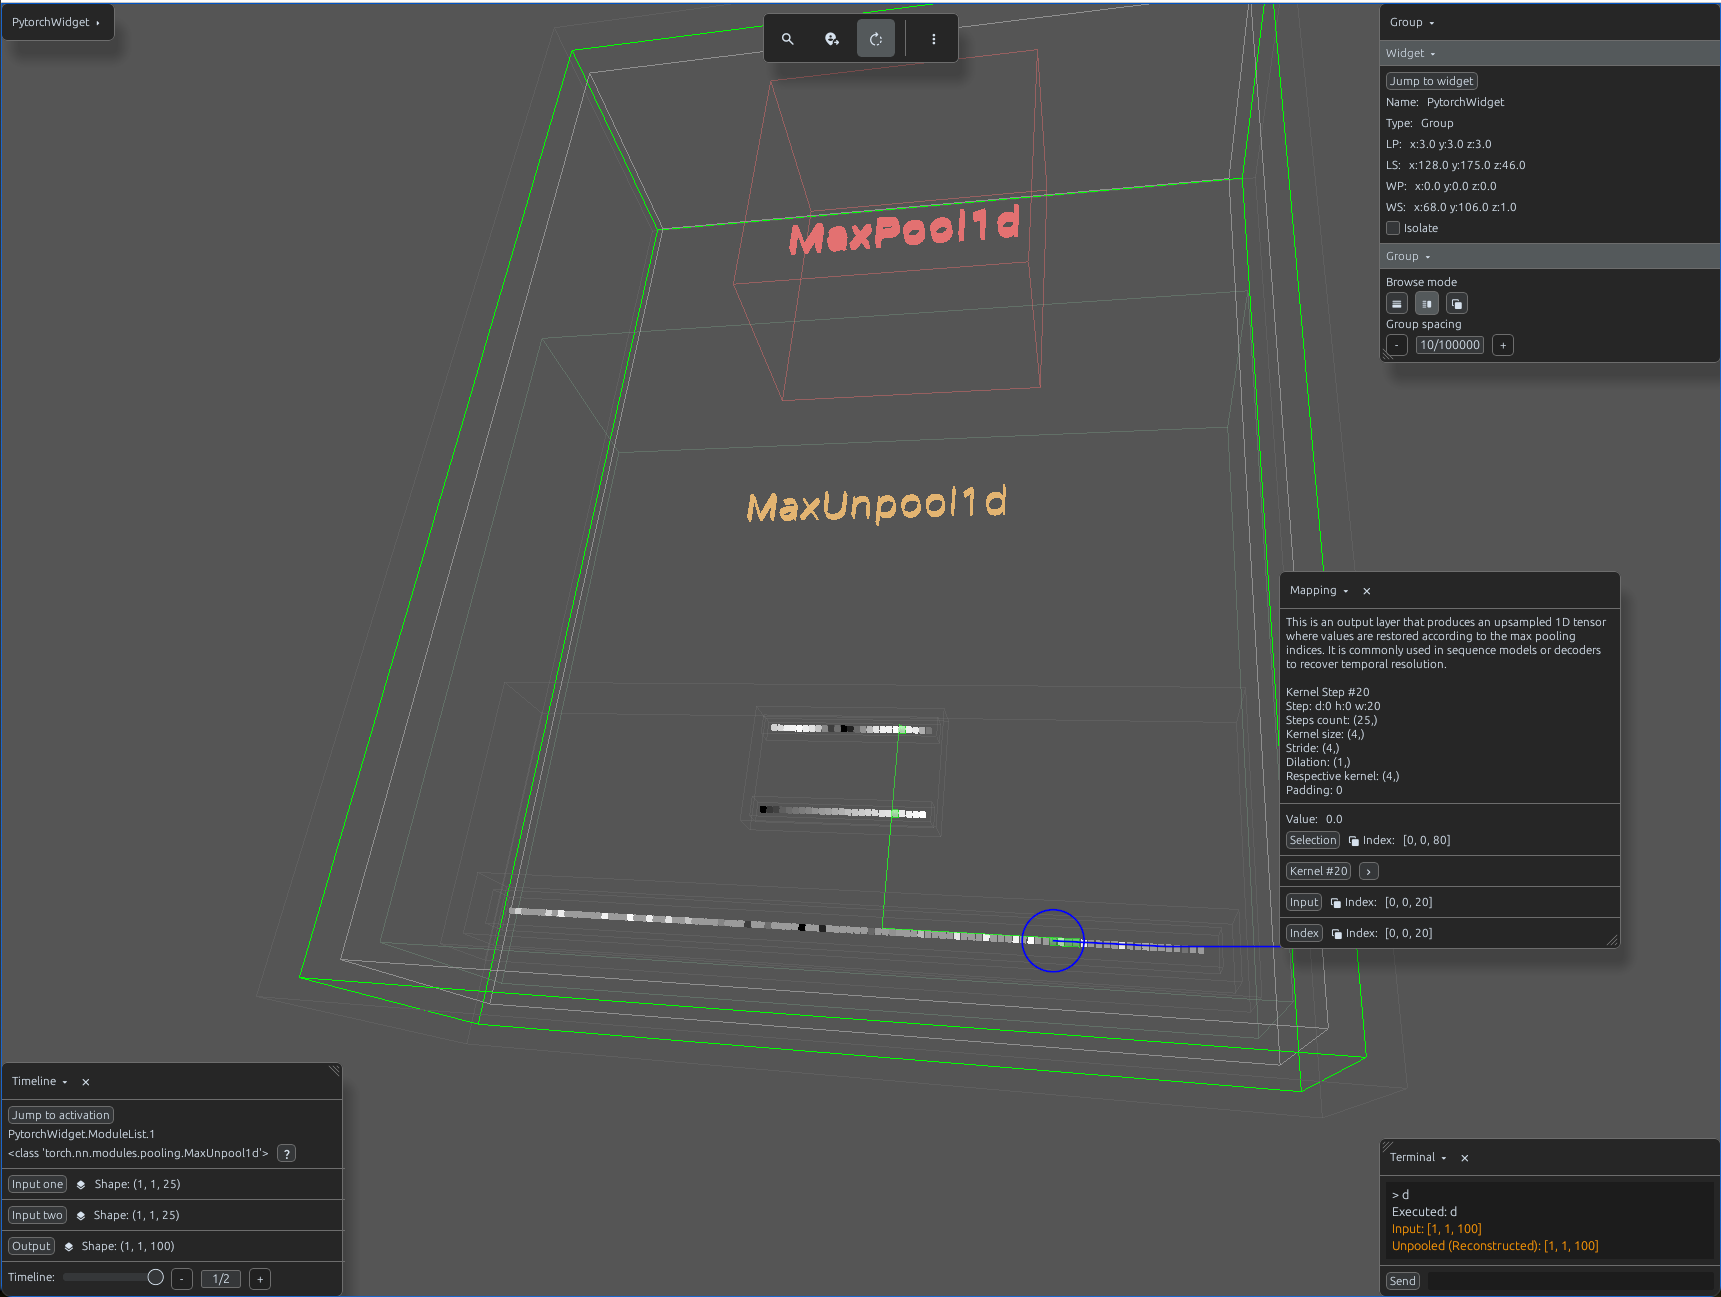Toggle the rotate view icon in the toolbar
This screenshot has width=1721, height=1297.
click(876, 39)
